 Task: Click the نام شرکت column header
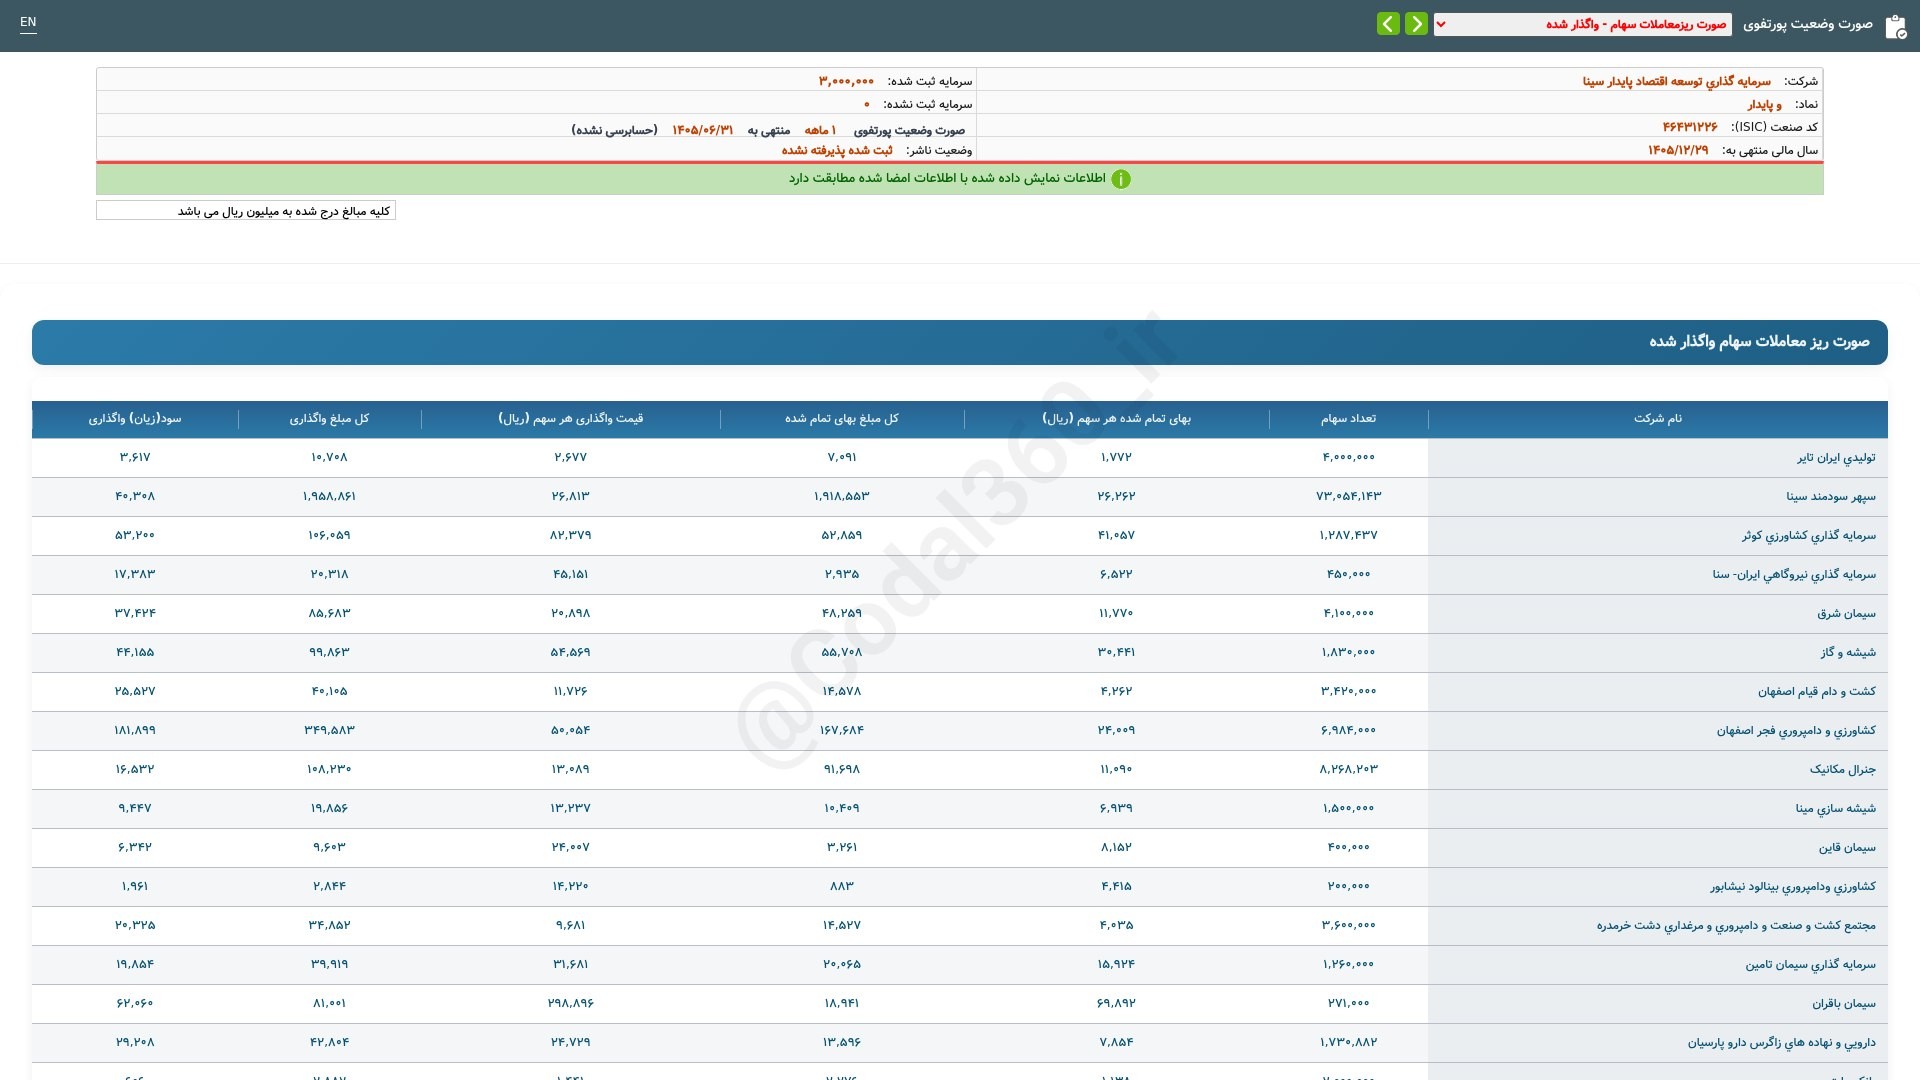click(1658, 419)
